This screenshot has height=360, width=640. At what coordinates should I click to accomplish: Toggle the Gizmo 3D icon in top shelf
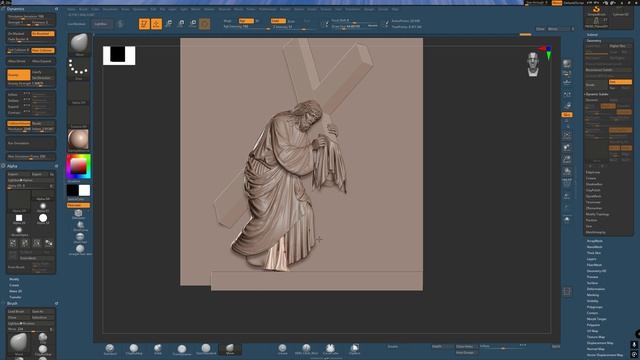(205, 24)
